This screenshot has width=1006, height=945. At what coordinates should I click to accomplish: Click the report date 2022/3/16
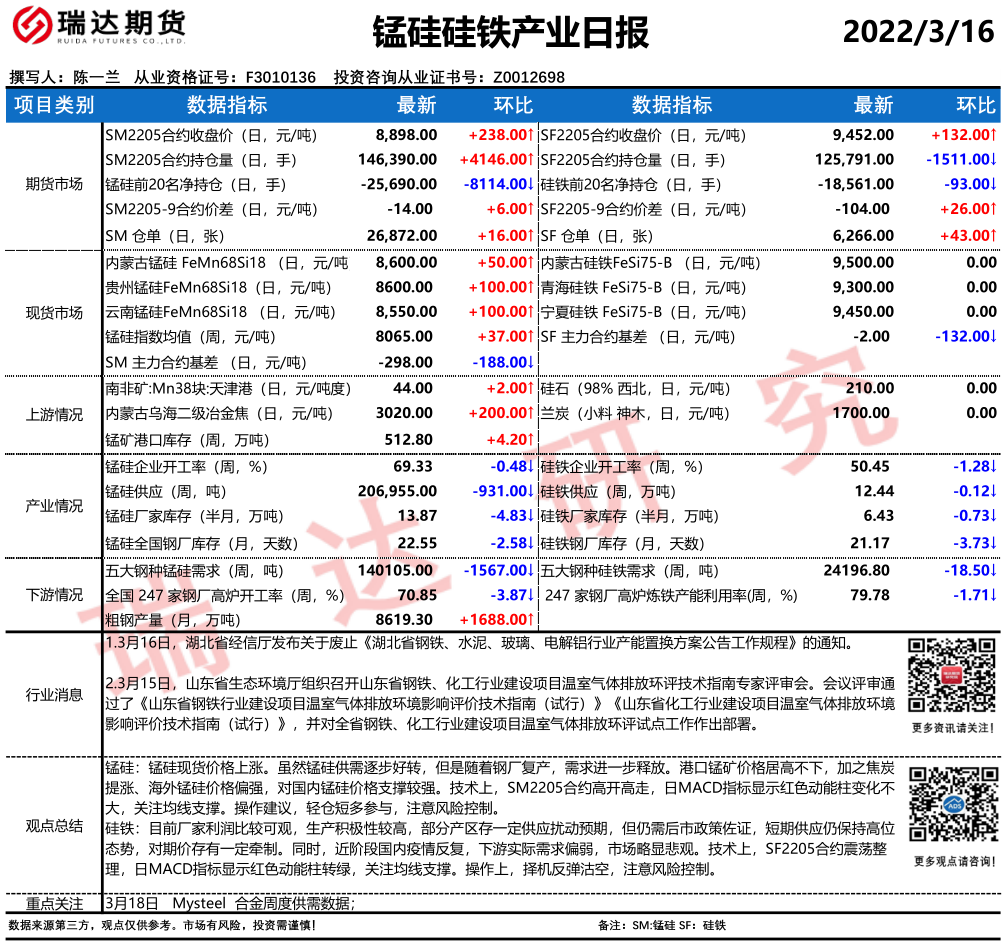[x=919, y=32]
